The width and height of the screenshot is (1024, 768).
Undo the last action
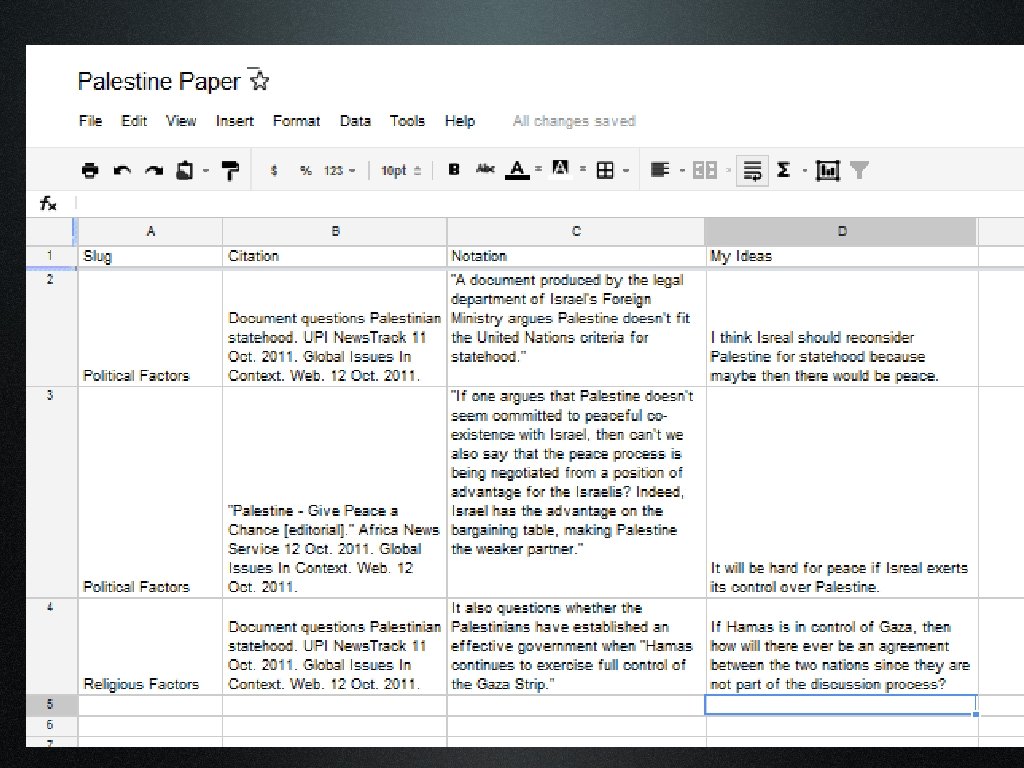click(x=122, y=171)
